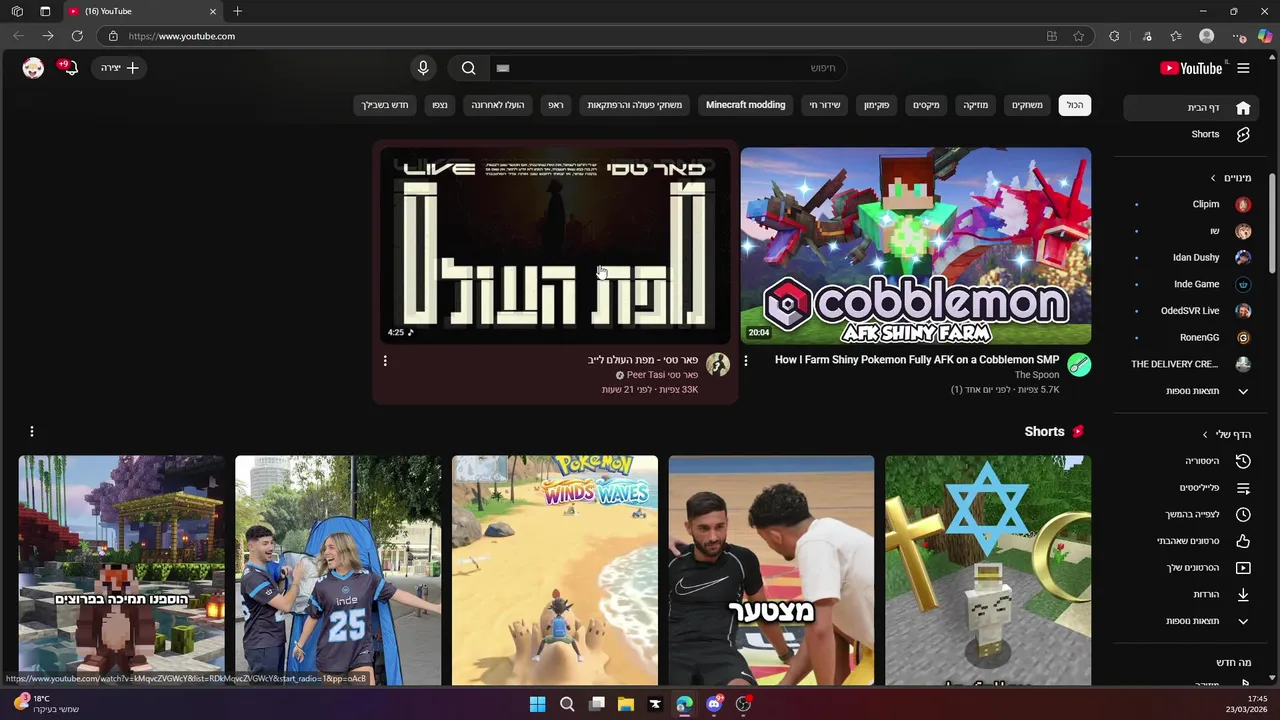Select the Minecraft modding filter chip
The height and width of the screenshot is (720, 1280).
(746, 105)
